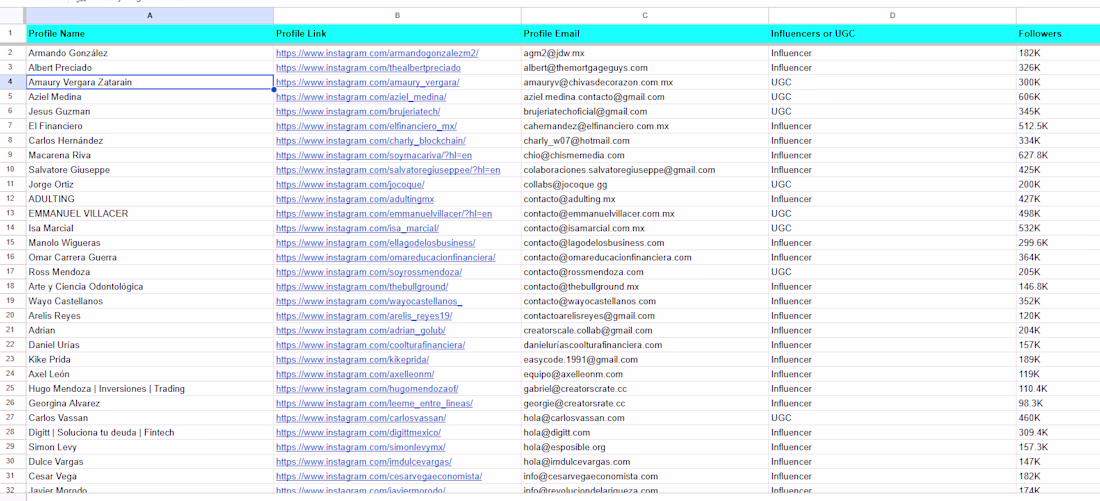Open the simonlevymx Instagram link

tap(361, 447)
